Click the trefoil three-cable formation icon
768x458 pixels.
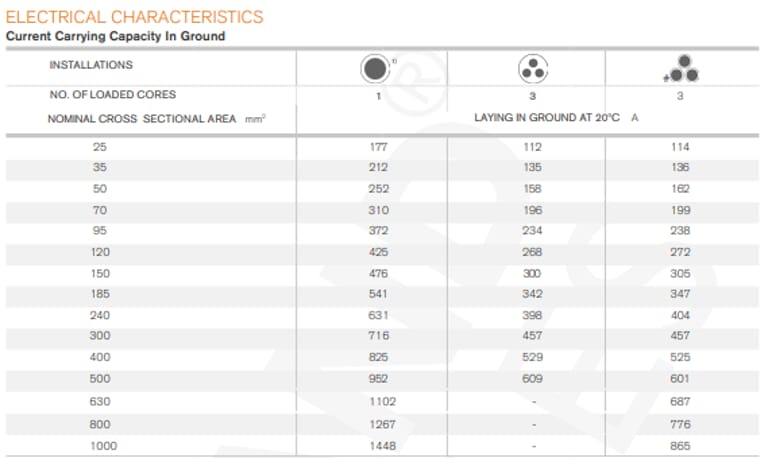coord(681,69)
